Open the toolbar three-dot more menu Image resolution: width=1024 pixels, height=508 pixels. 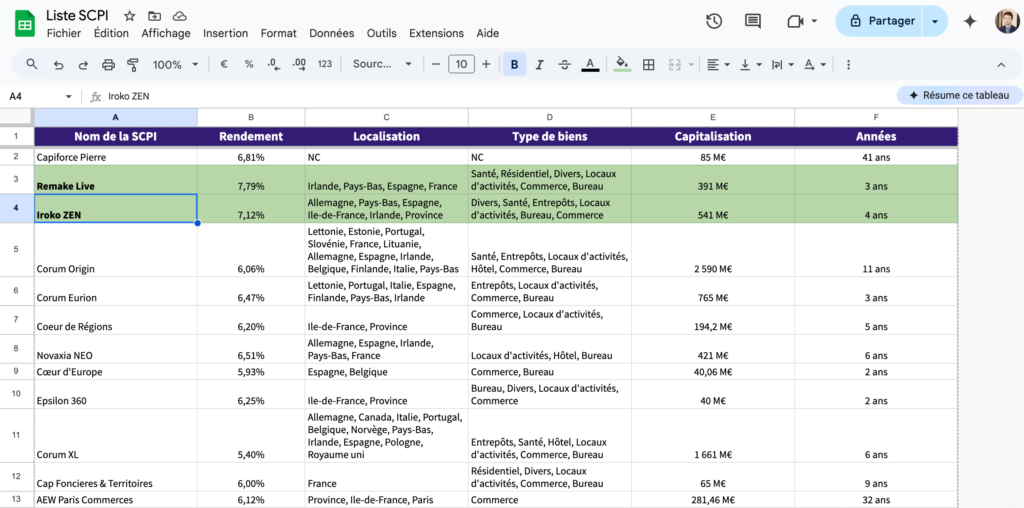pyautogui.click(x=848, y=64)
